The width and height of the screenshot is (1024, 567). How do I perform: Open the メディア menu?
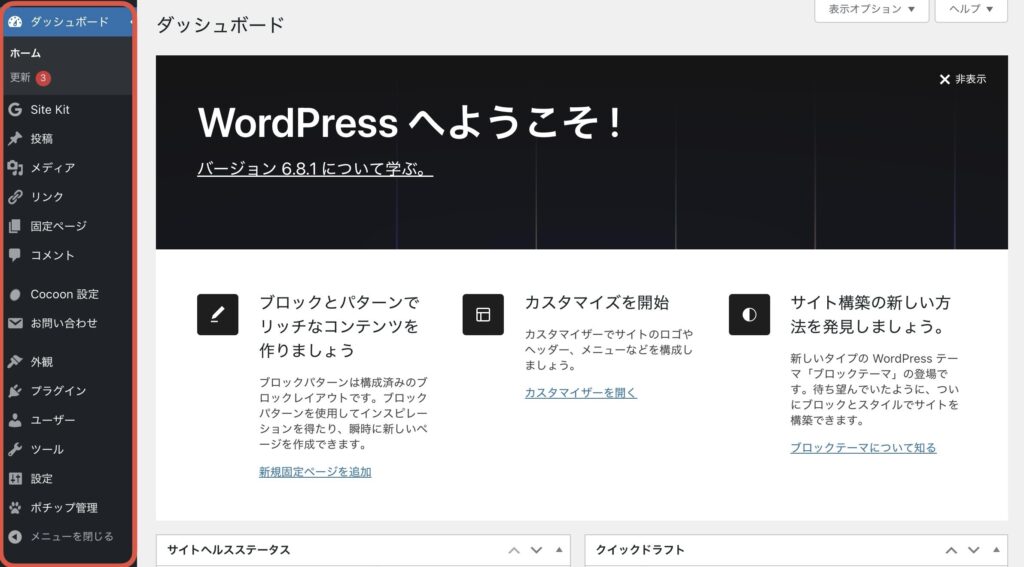coord(68,168)
